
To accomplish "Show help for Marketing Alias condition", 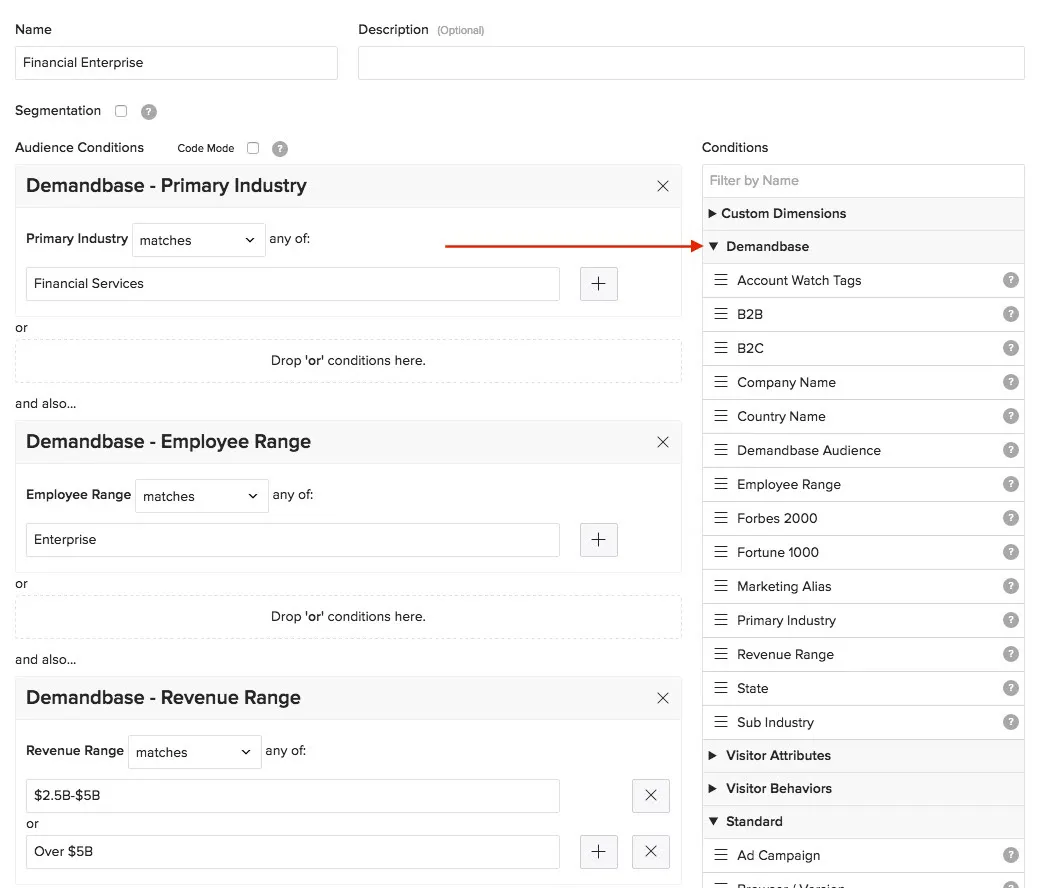I will (1010, 586).
